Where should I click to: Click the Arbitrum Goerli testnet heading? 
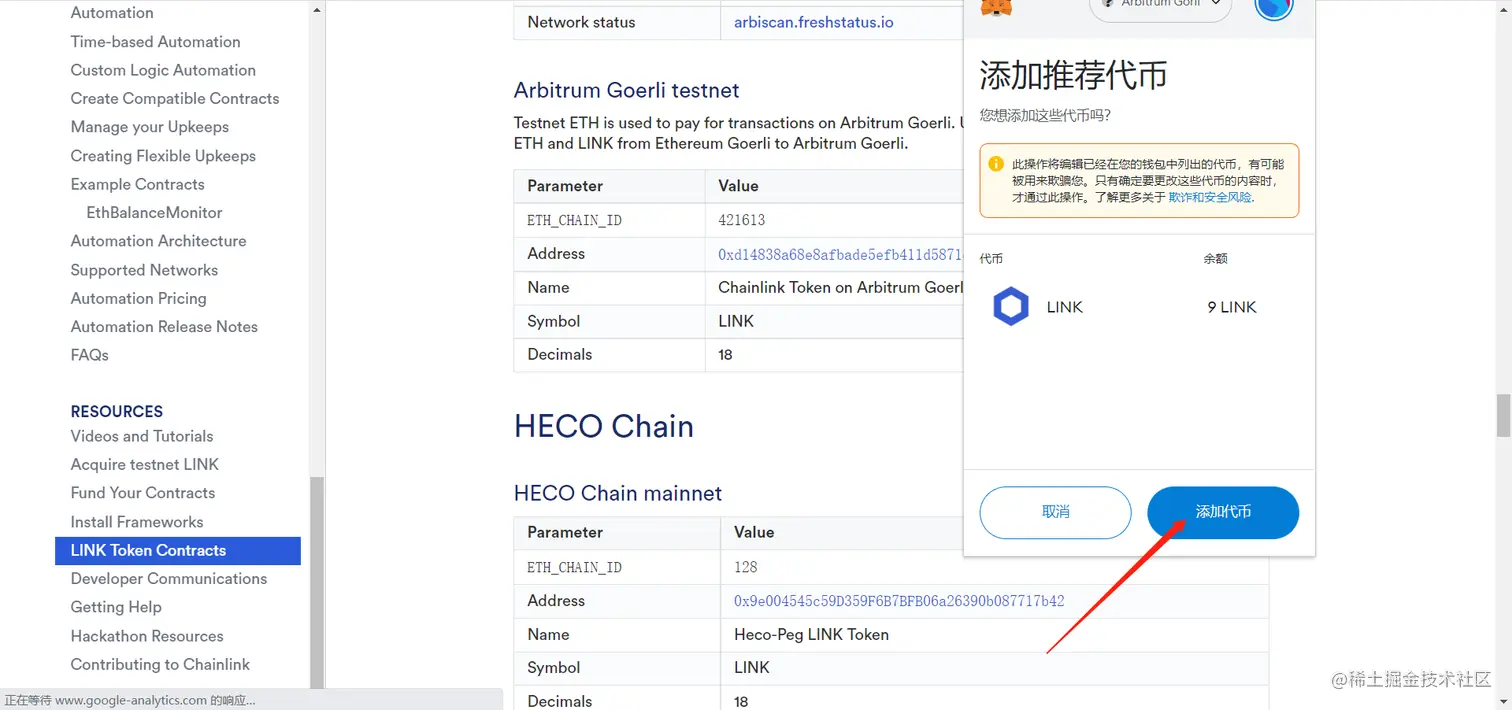click(626, 90)
